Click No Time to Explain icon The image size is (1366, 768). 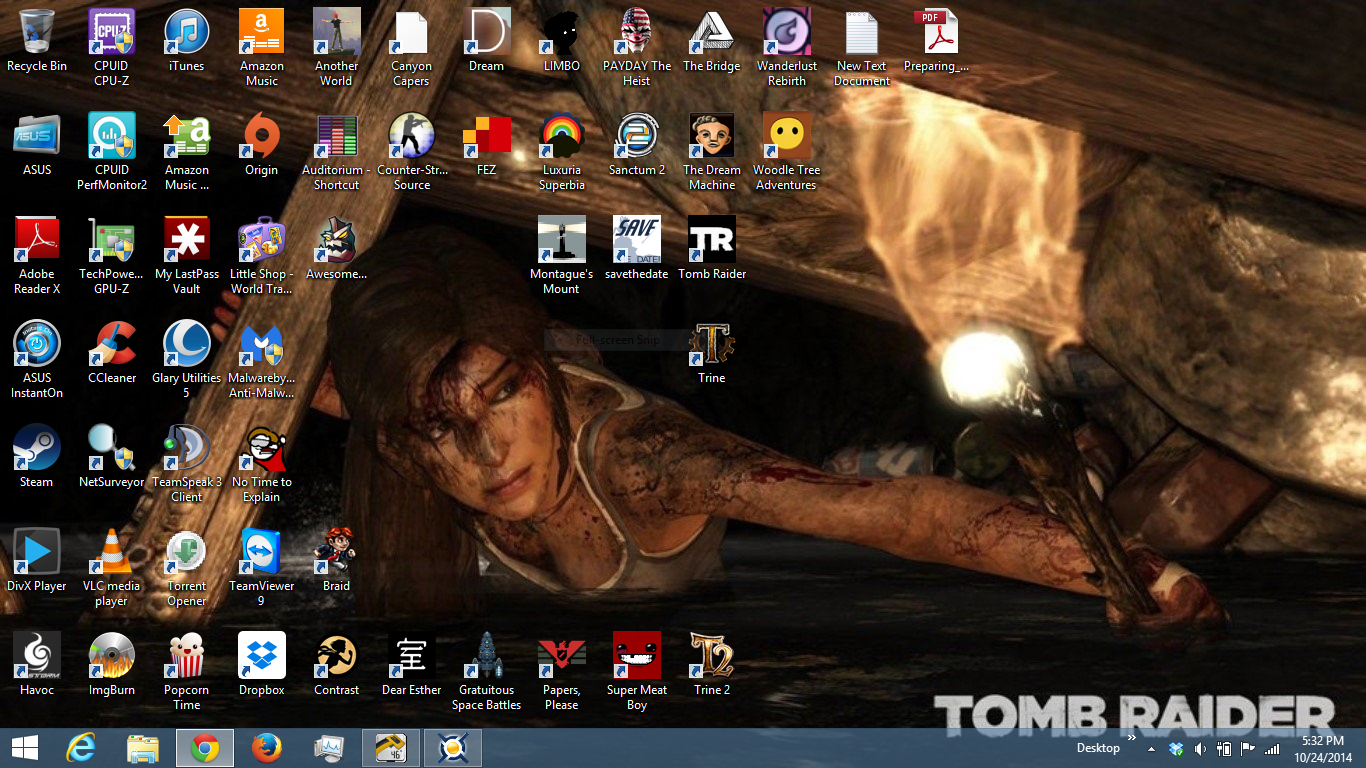pos(262,448)
